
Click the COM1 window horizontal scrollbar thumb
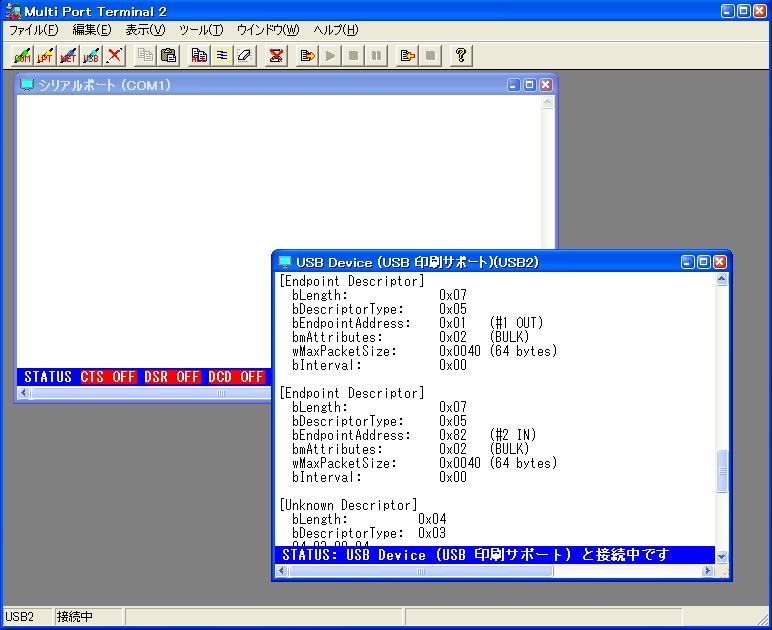[151, 393]
